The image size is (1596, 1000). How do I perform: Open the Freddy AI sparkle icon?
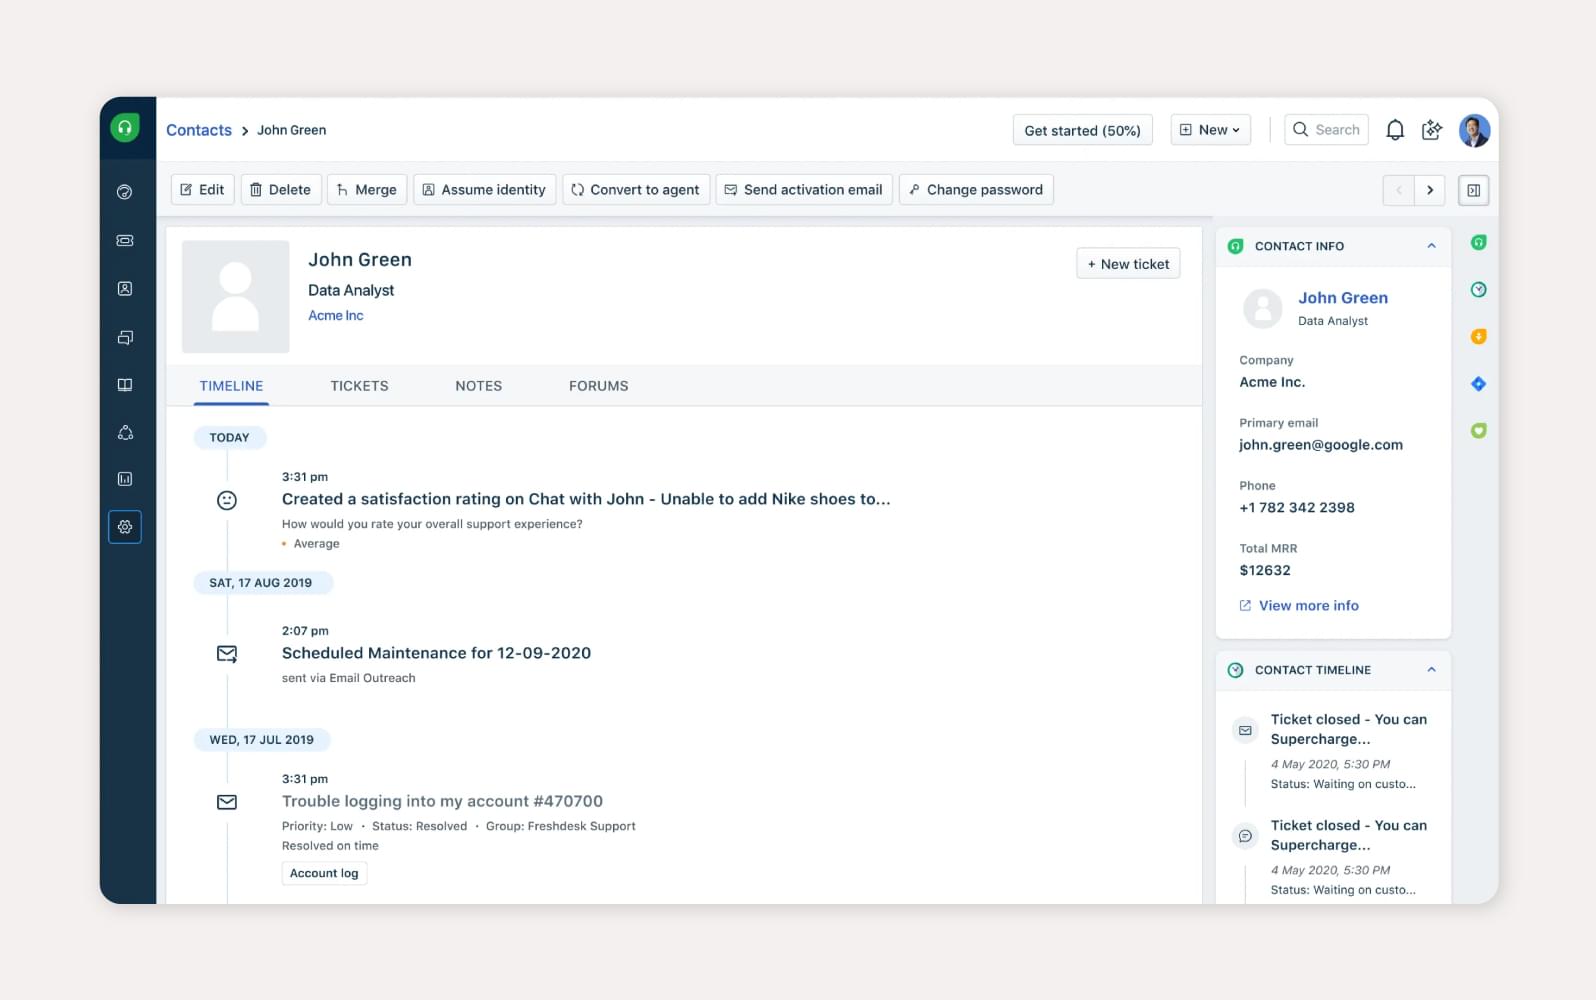pos(1432,130)
